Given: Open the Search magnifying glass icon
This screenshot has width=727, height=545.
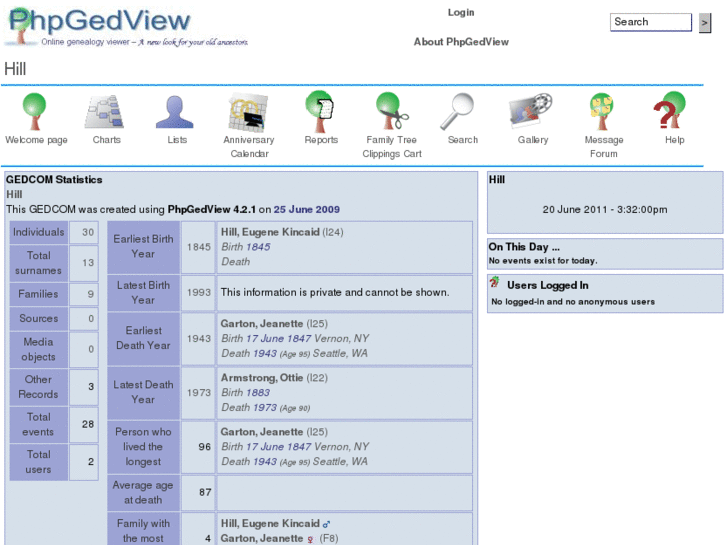Looking at the screenshot, I should pos(457,111).
